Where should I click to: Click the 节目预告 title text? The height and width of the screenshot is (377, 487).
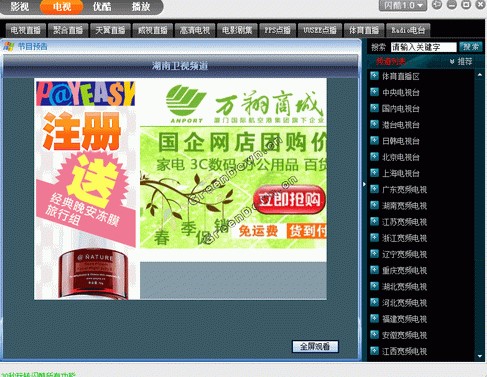(x=32, y=46)
